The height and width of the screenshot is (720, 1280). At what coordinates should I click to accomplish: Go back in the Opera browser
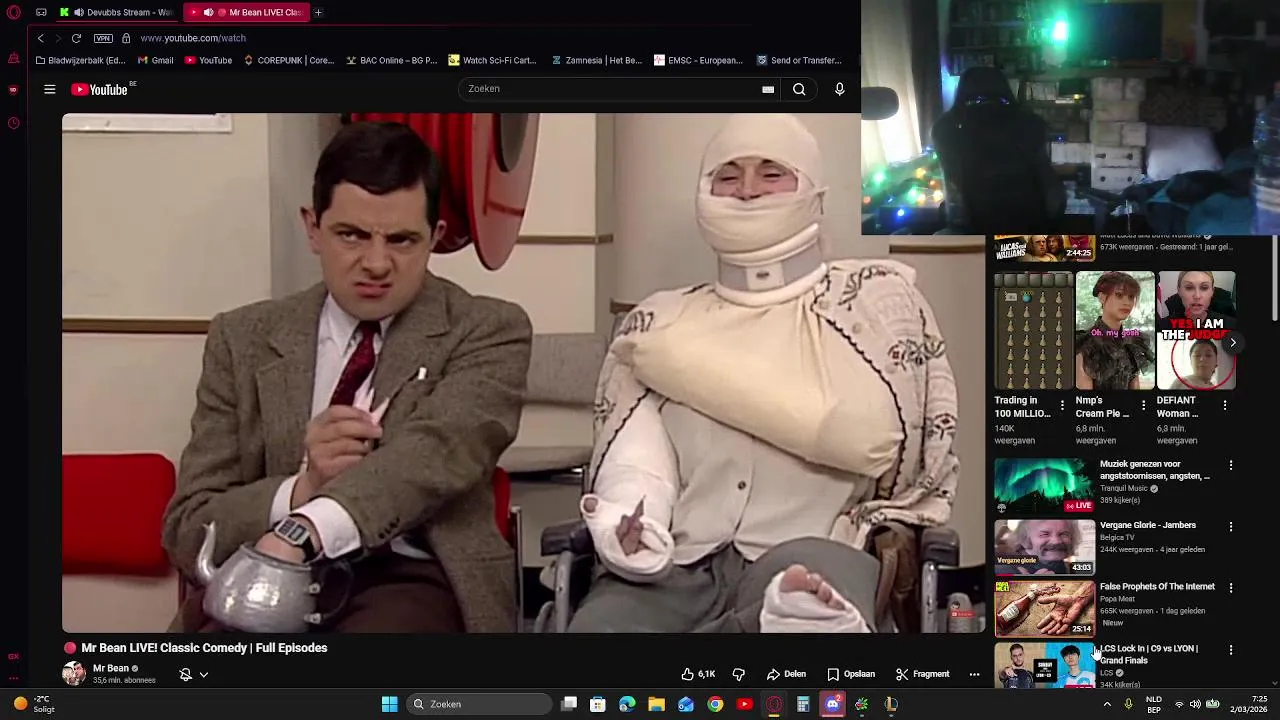point(40,38)
